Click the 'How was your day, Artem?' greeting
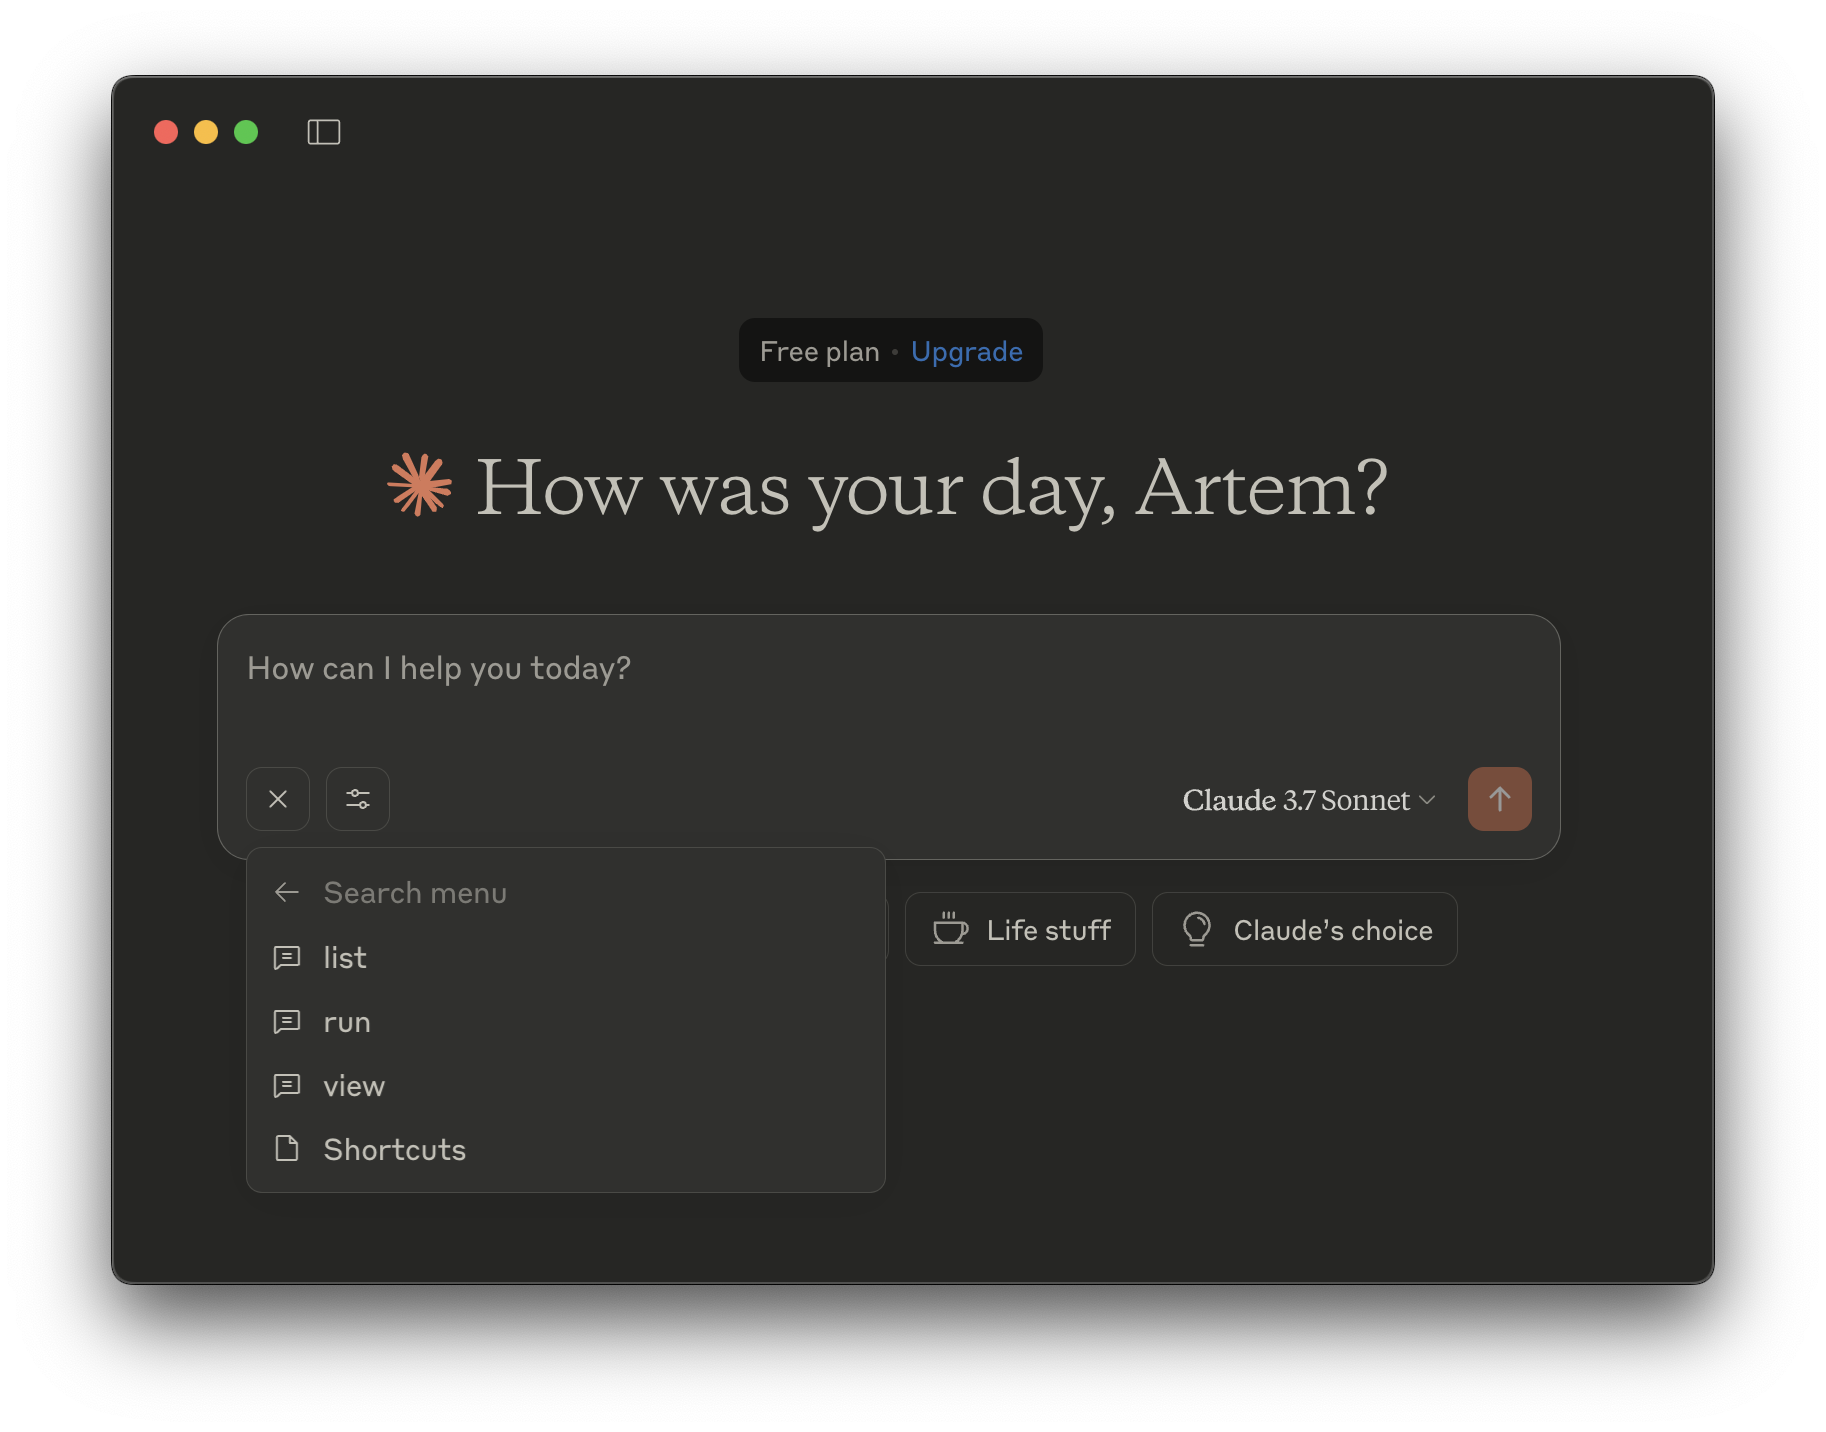Image resolution: width=1826 pixels, height=1432 pixels. pyautogui.click(x=932, y=488)
